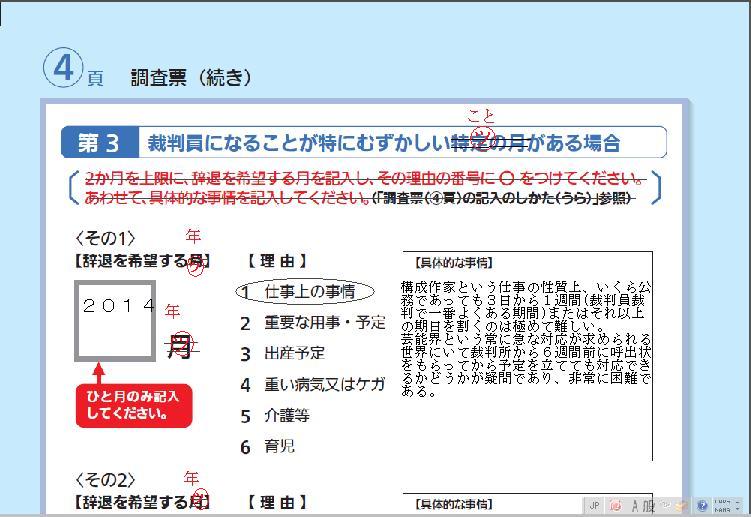Click the text 構成作家という仕事の性質上
The height and width of the screenshot is (517, 751).
491,288
